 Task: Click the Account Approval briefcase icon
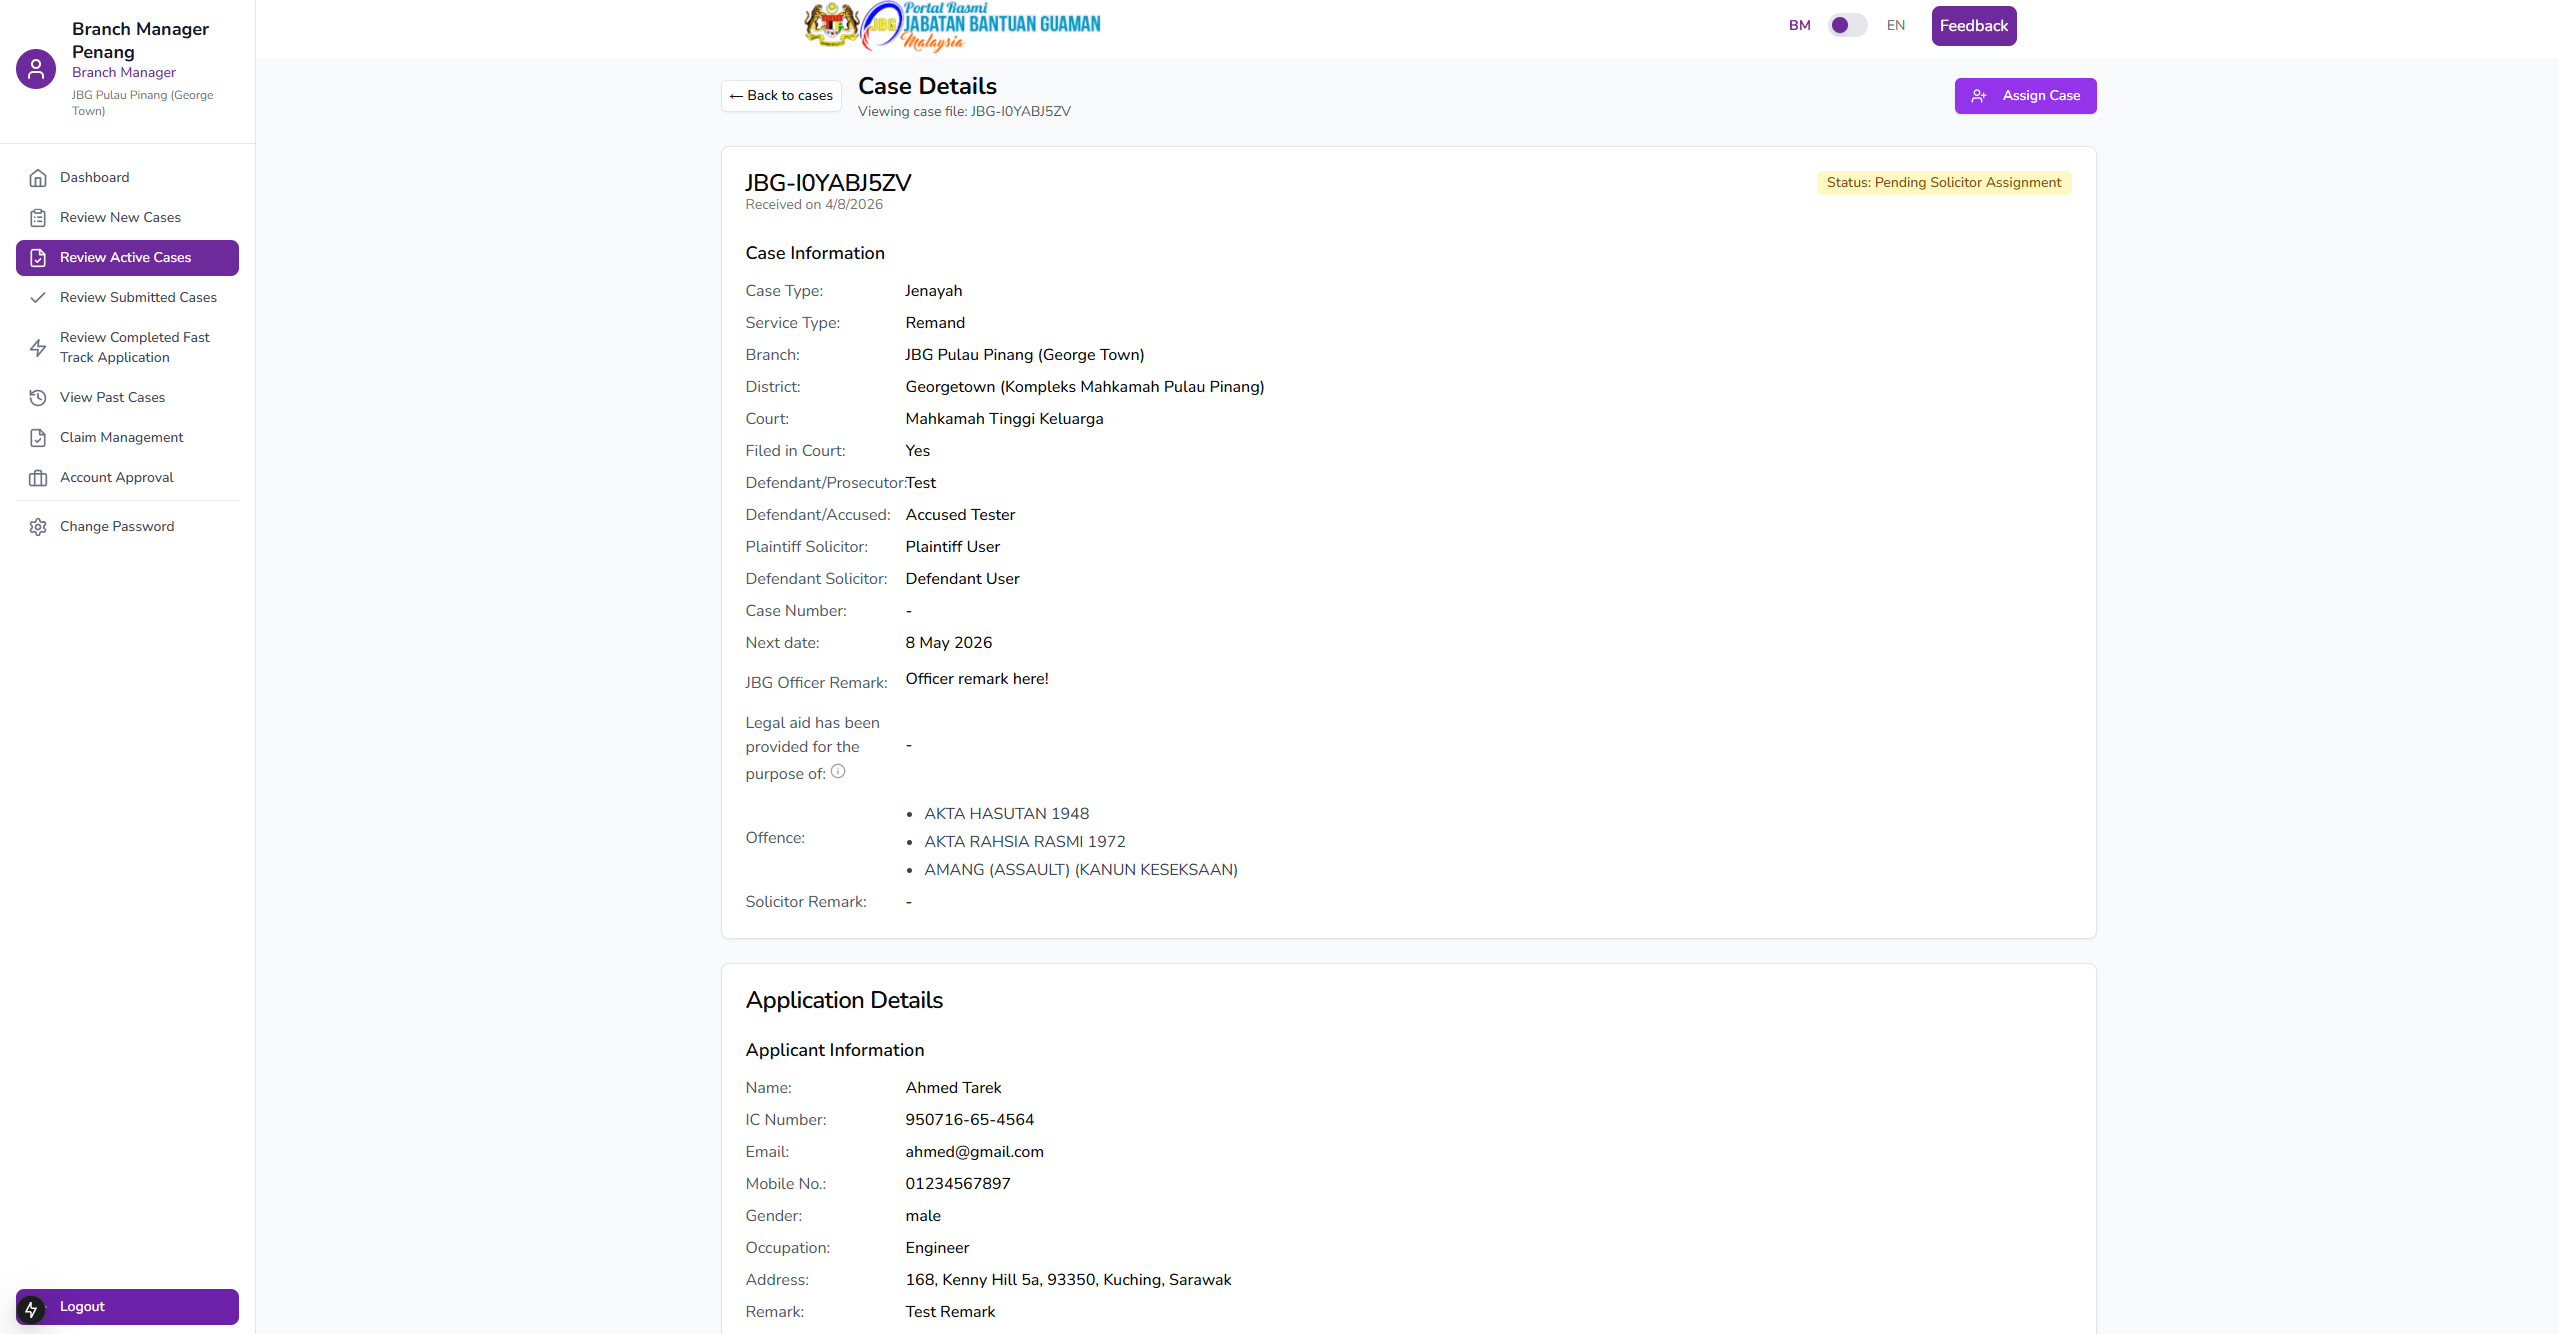click(x=38, y=478)
